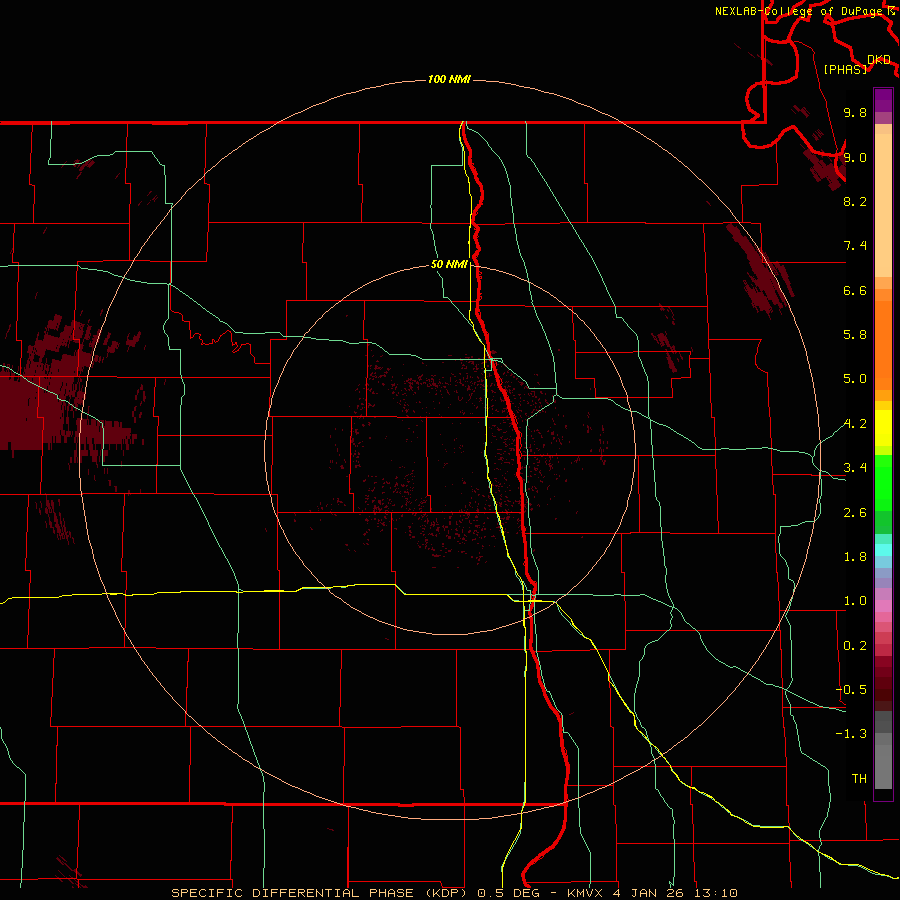Click the "0.5 DEG" elevation text in the caption
Image resolution: width=900 pixels, height=900 pixels.
pos(510,893)
